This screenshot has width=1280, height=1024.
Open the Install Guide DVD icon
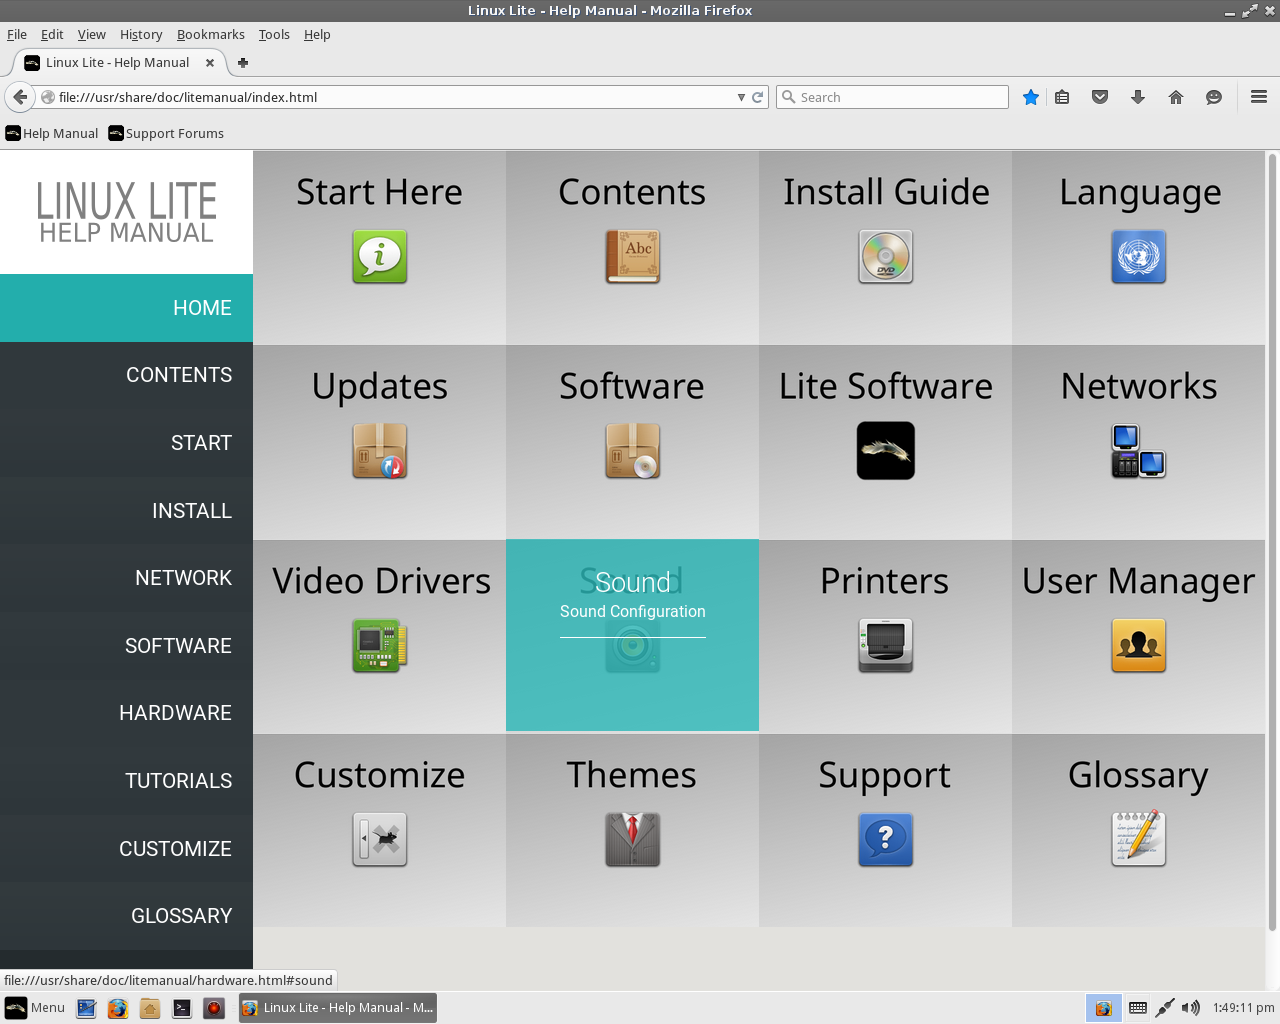(885, 257)
